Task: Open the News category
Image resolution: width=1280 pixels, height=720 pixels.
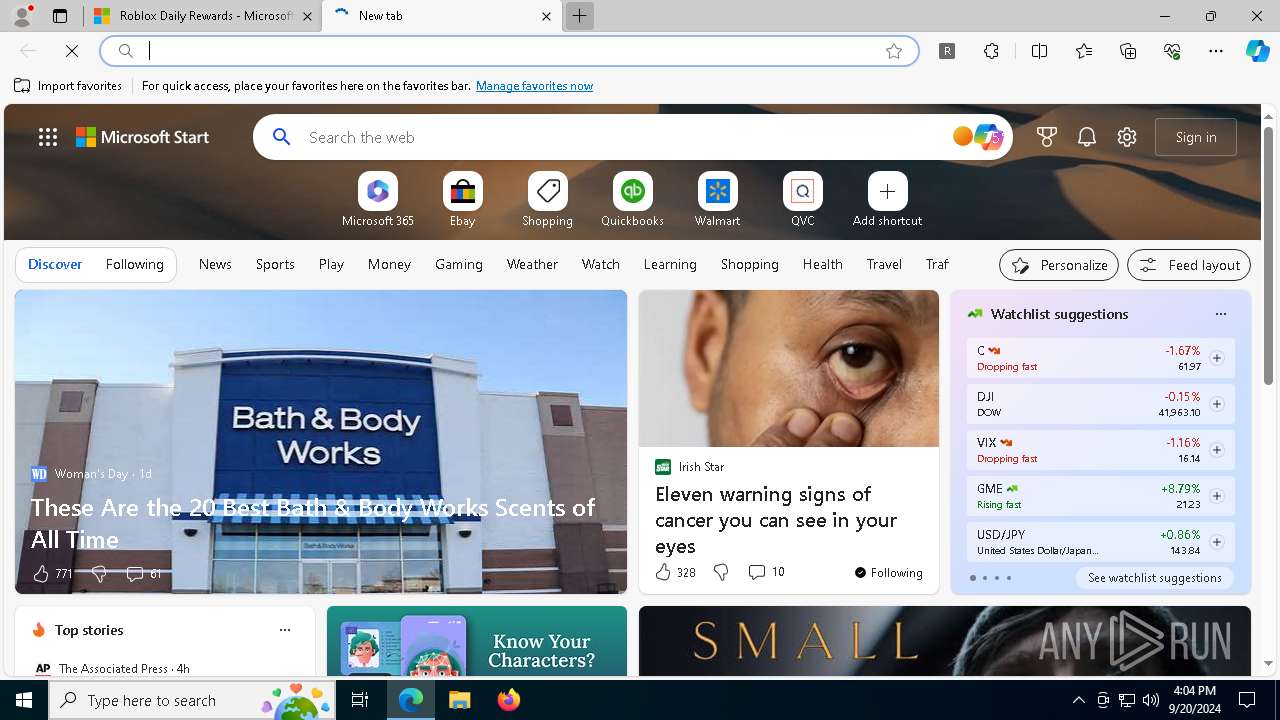Action: (215, 264)
